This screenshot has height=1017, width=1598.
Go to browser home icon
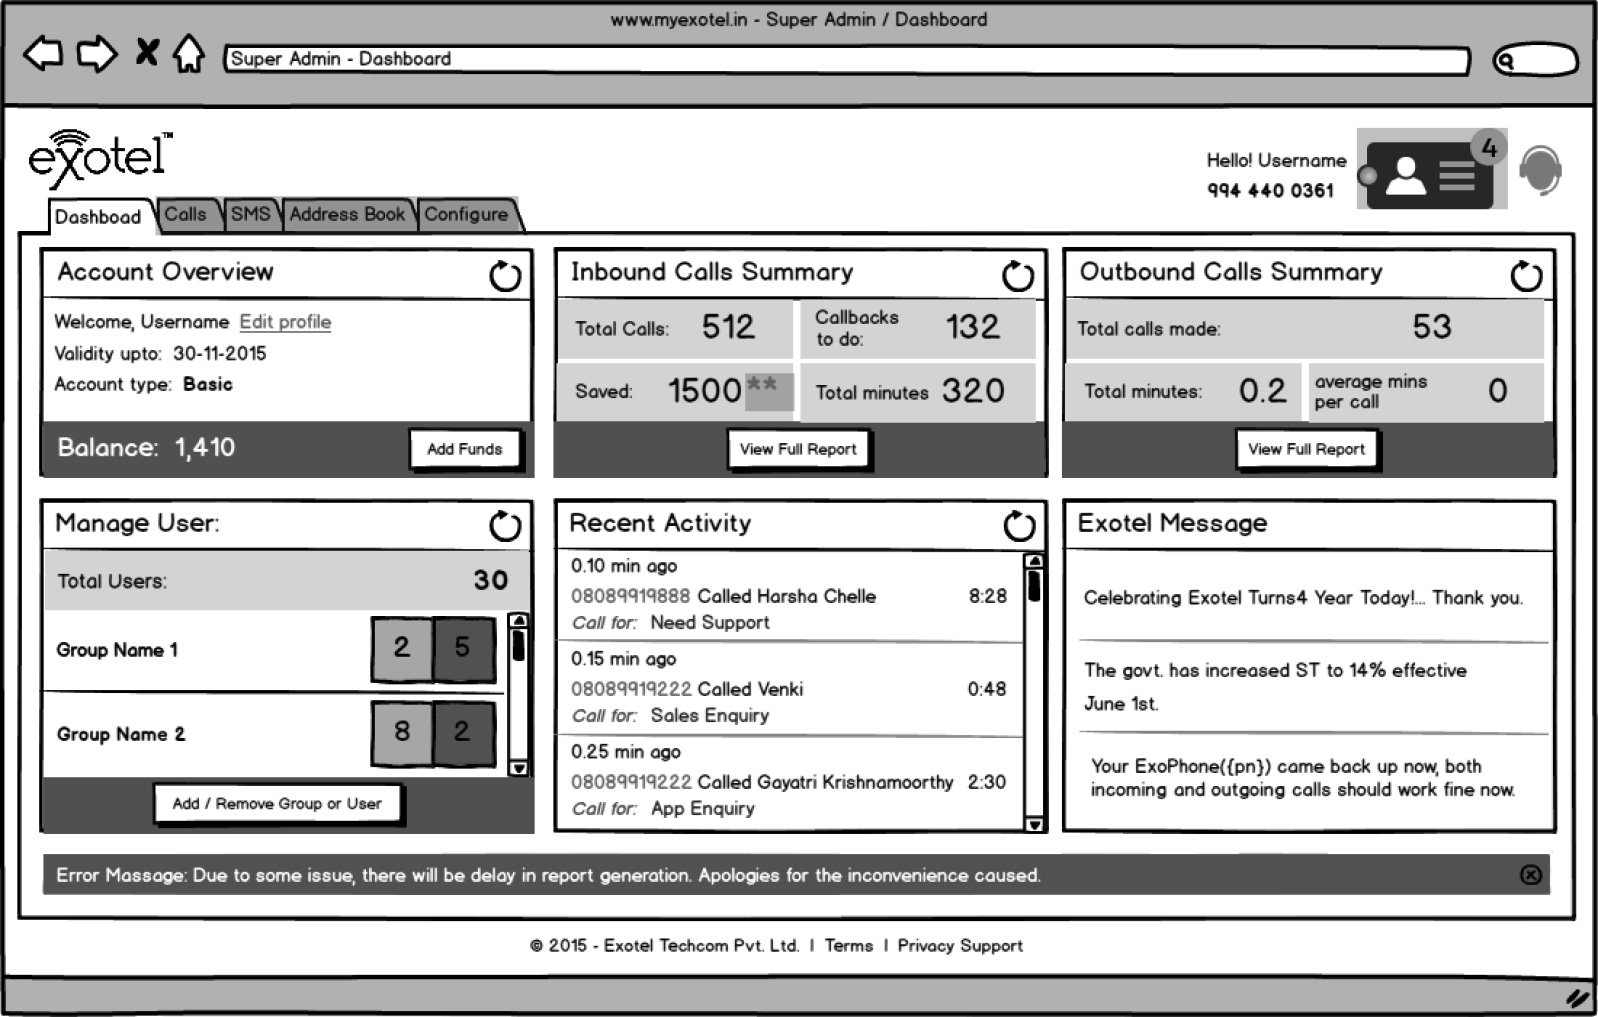coord(189,53)
